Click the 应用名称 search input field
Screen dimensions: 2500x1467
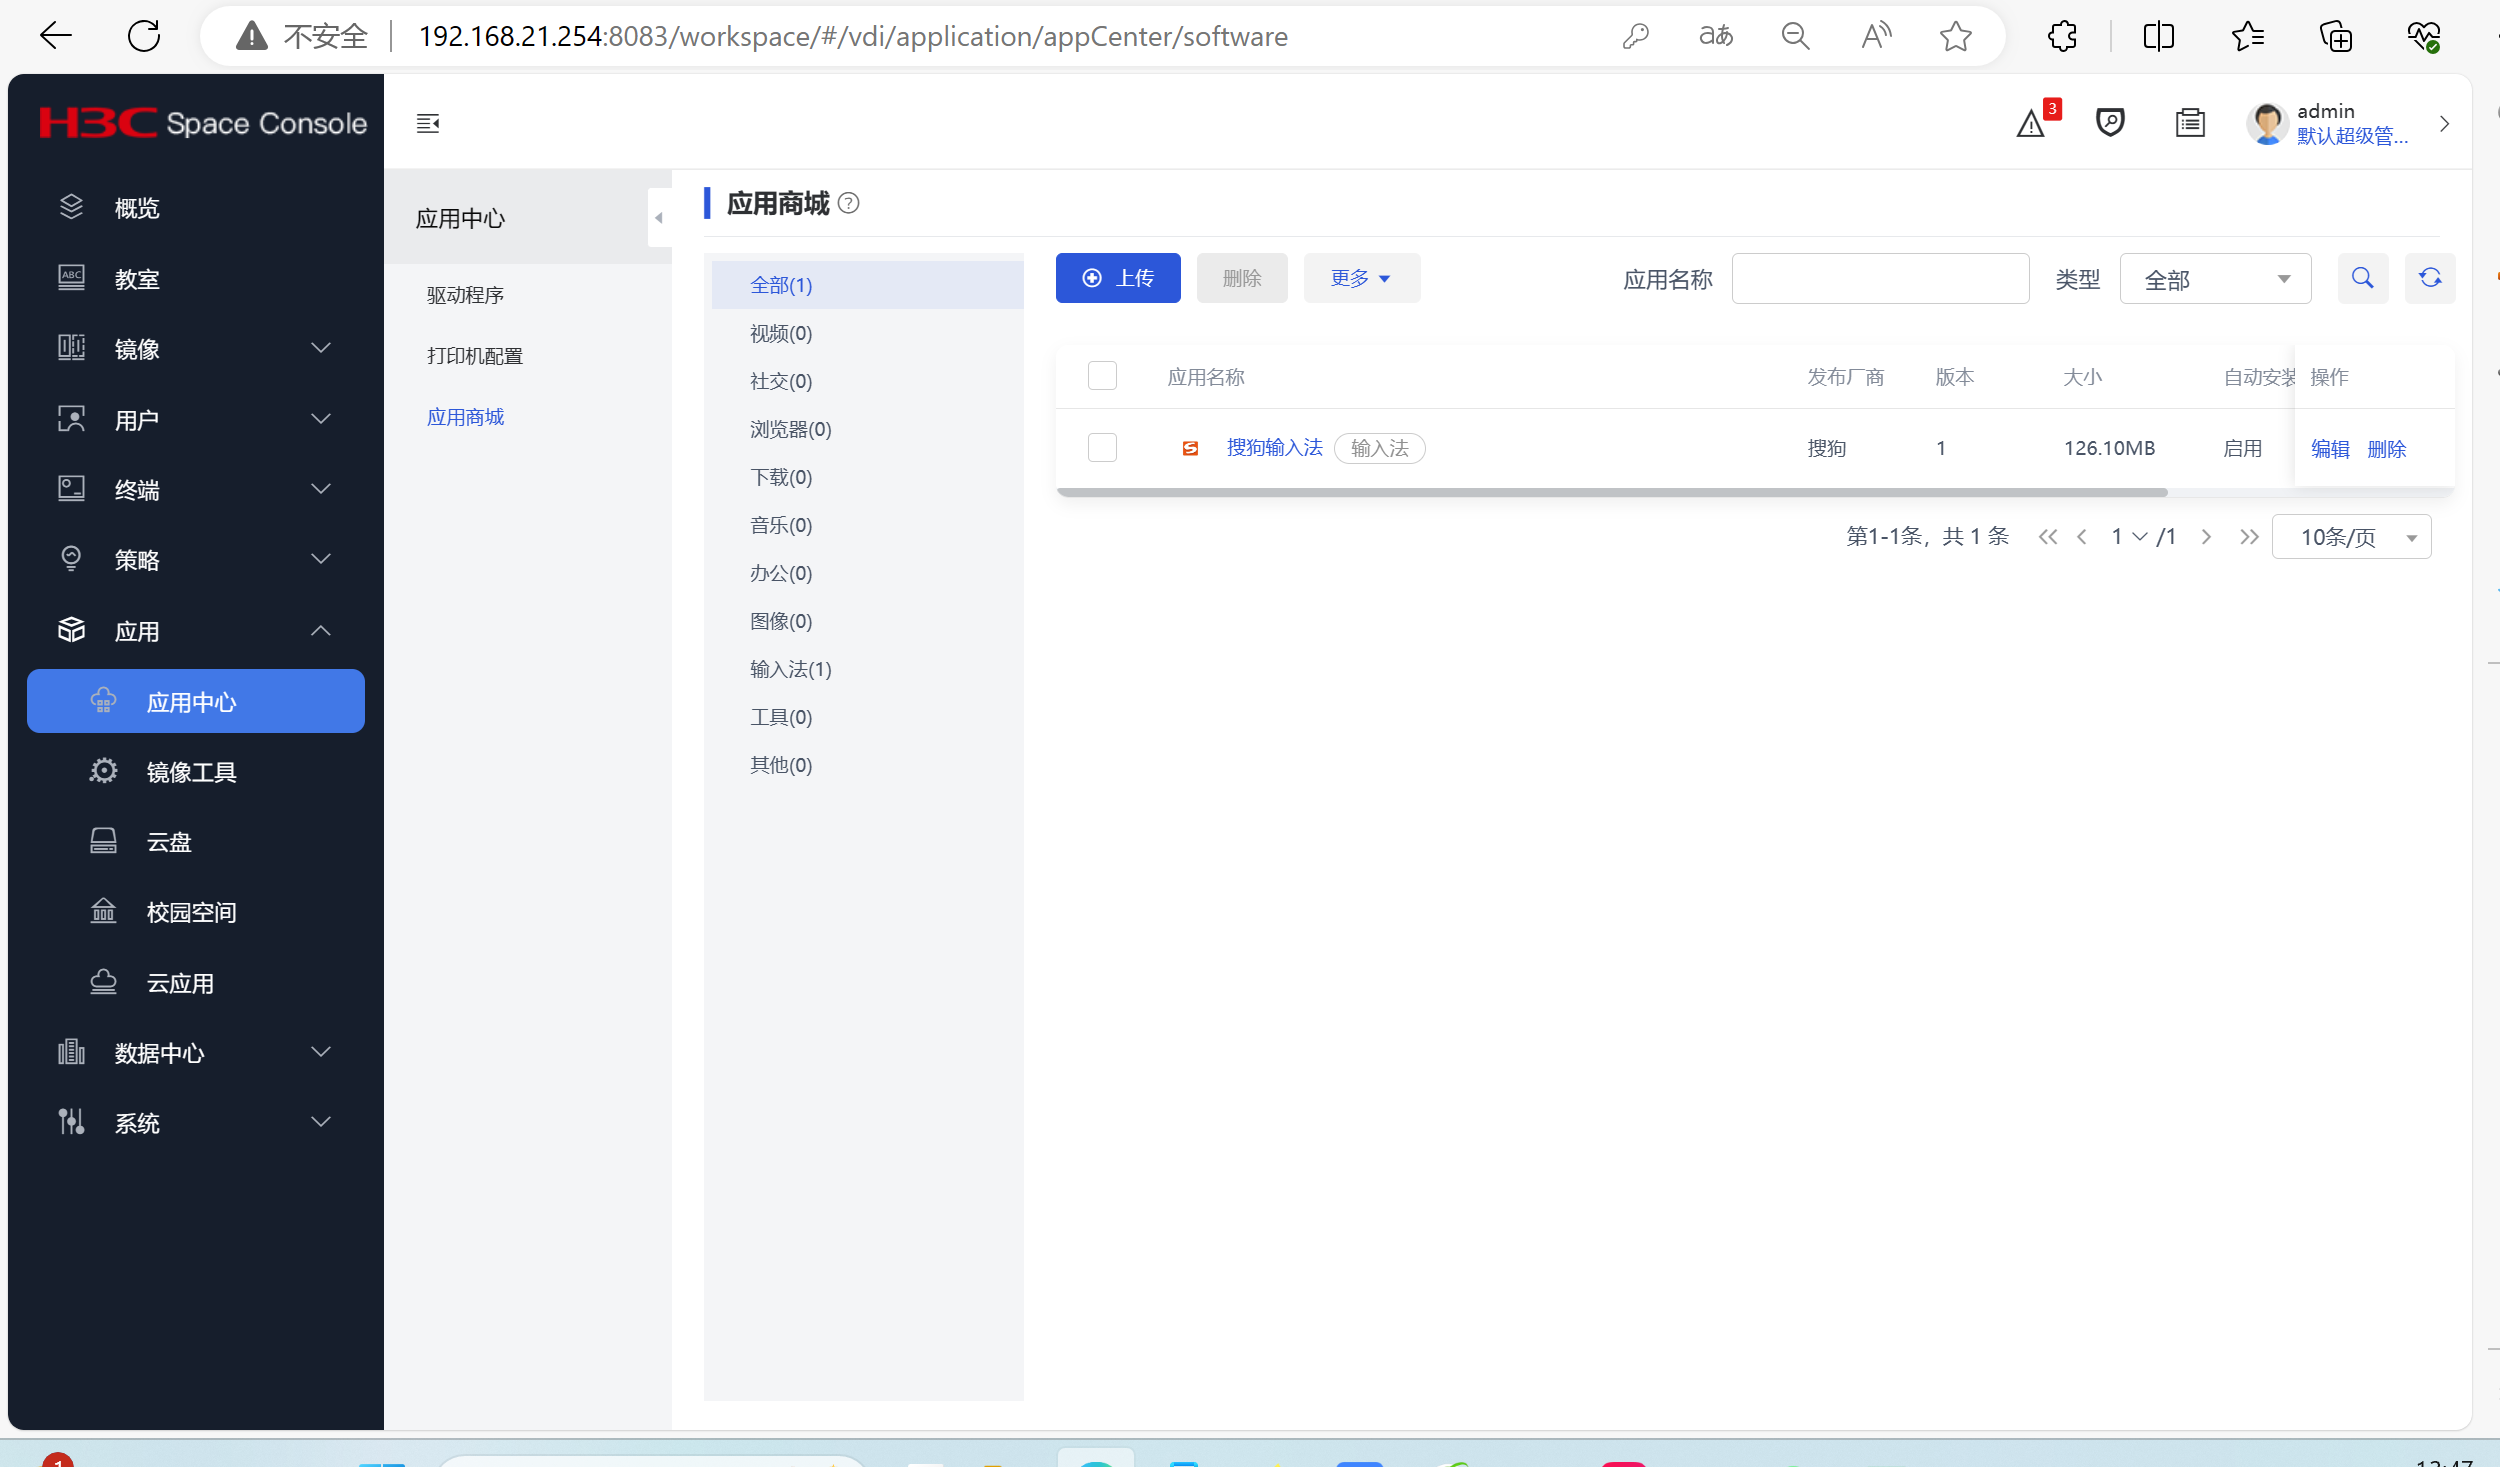point(1880,279)
